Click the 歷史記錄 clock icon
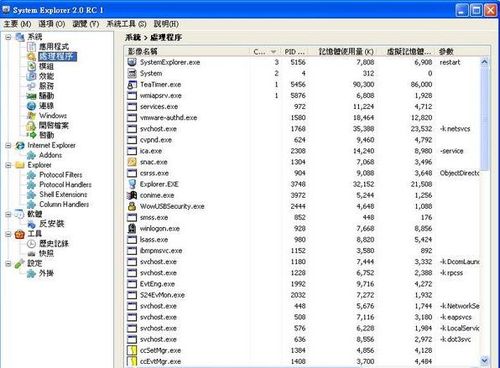 click(x=31, y=244)
